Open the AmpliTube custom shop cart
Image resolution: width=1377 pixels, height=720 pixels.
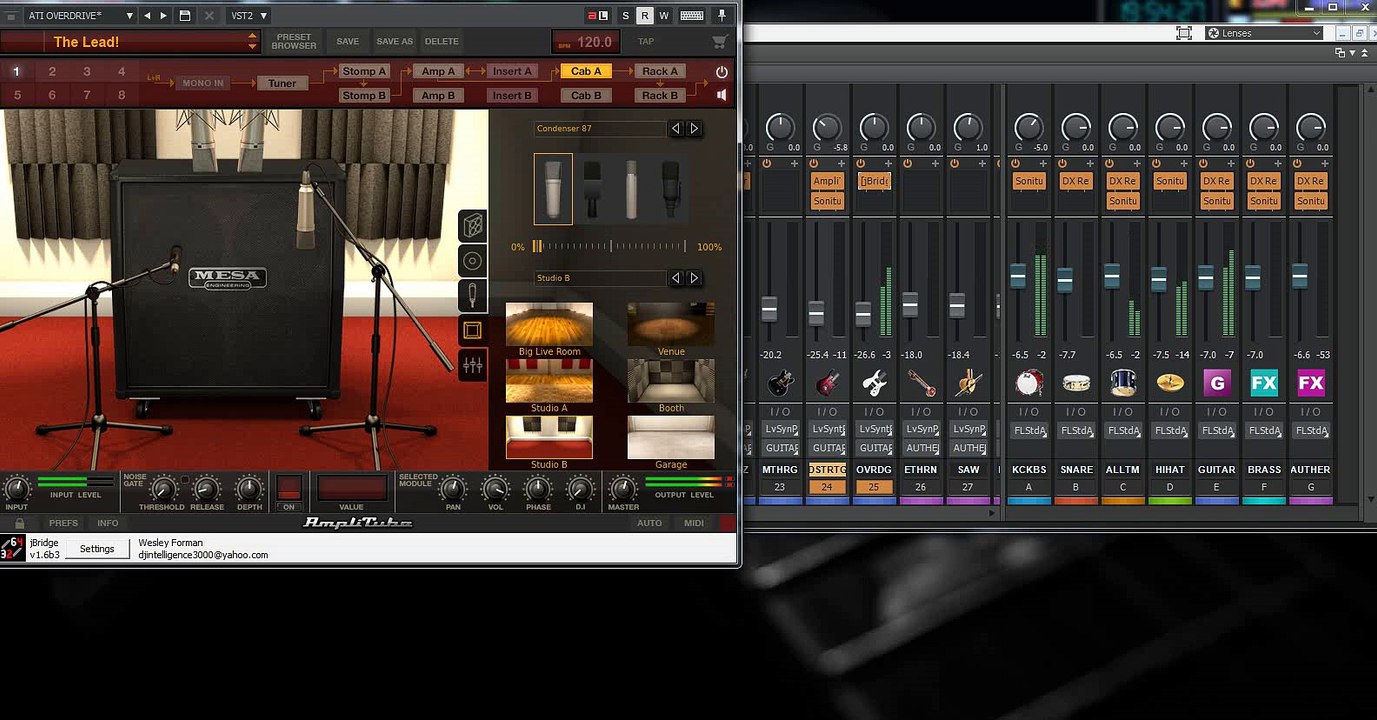(x=718, y=42)
